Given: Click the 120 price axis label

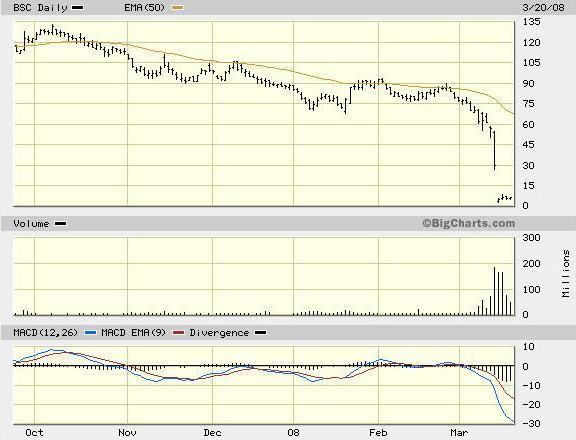Looking at the screenshot, I should (x=532, y=43).
